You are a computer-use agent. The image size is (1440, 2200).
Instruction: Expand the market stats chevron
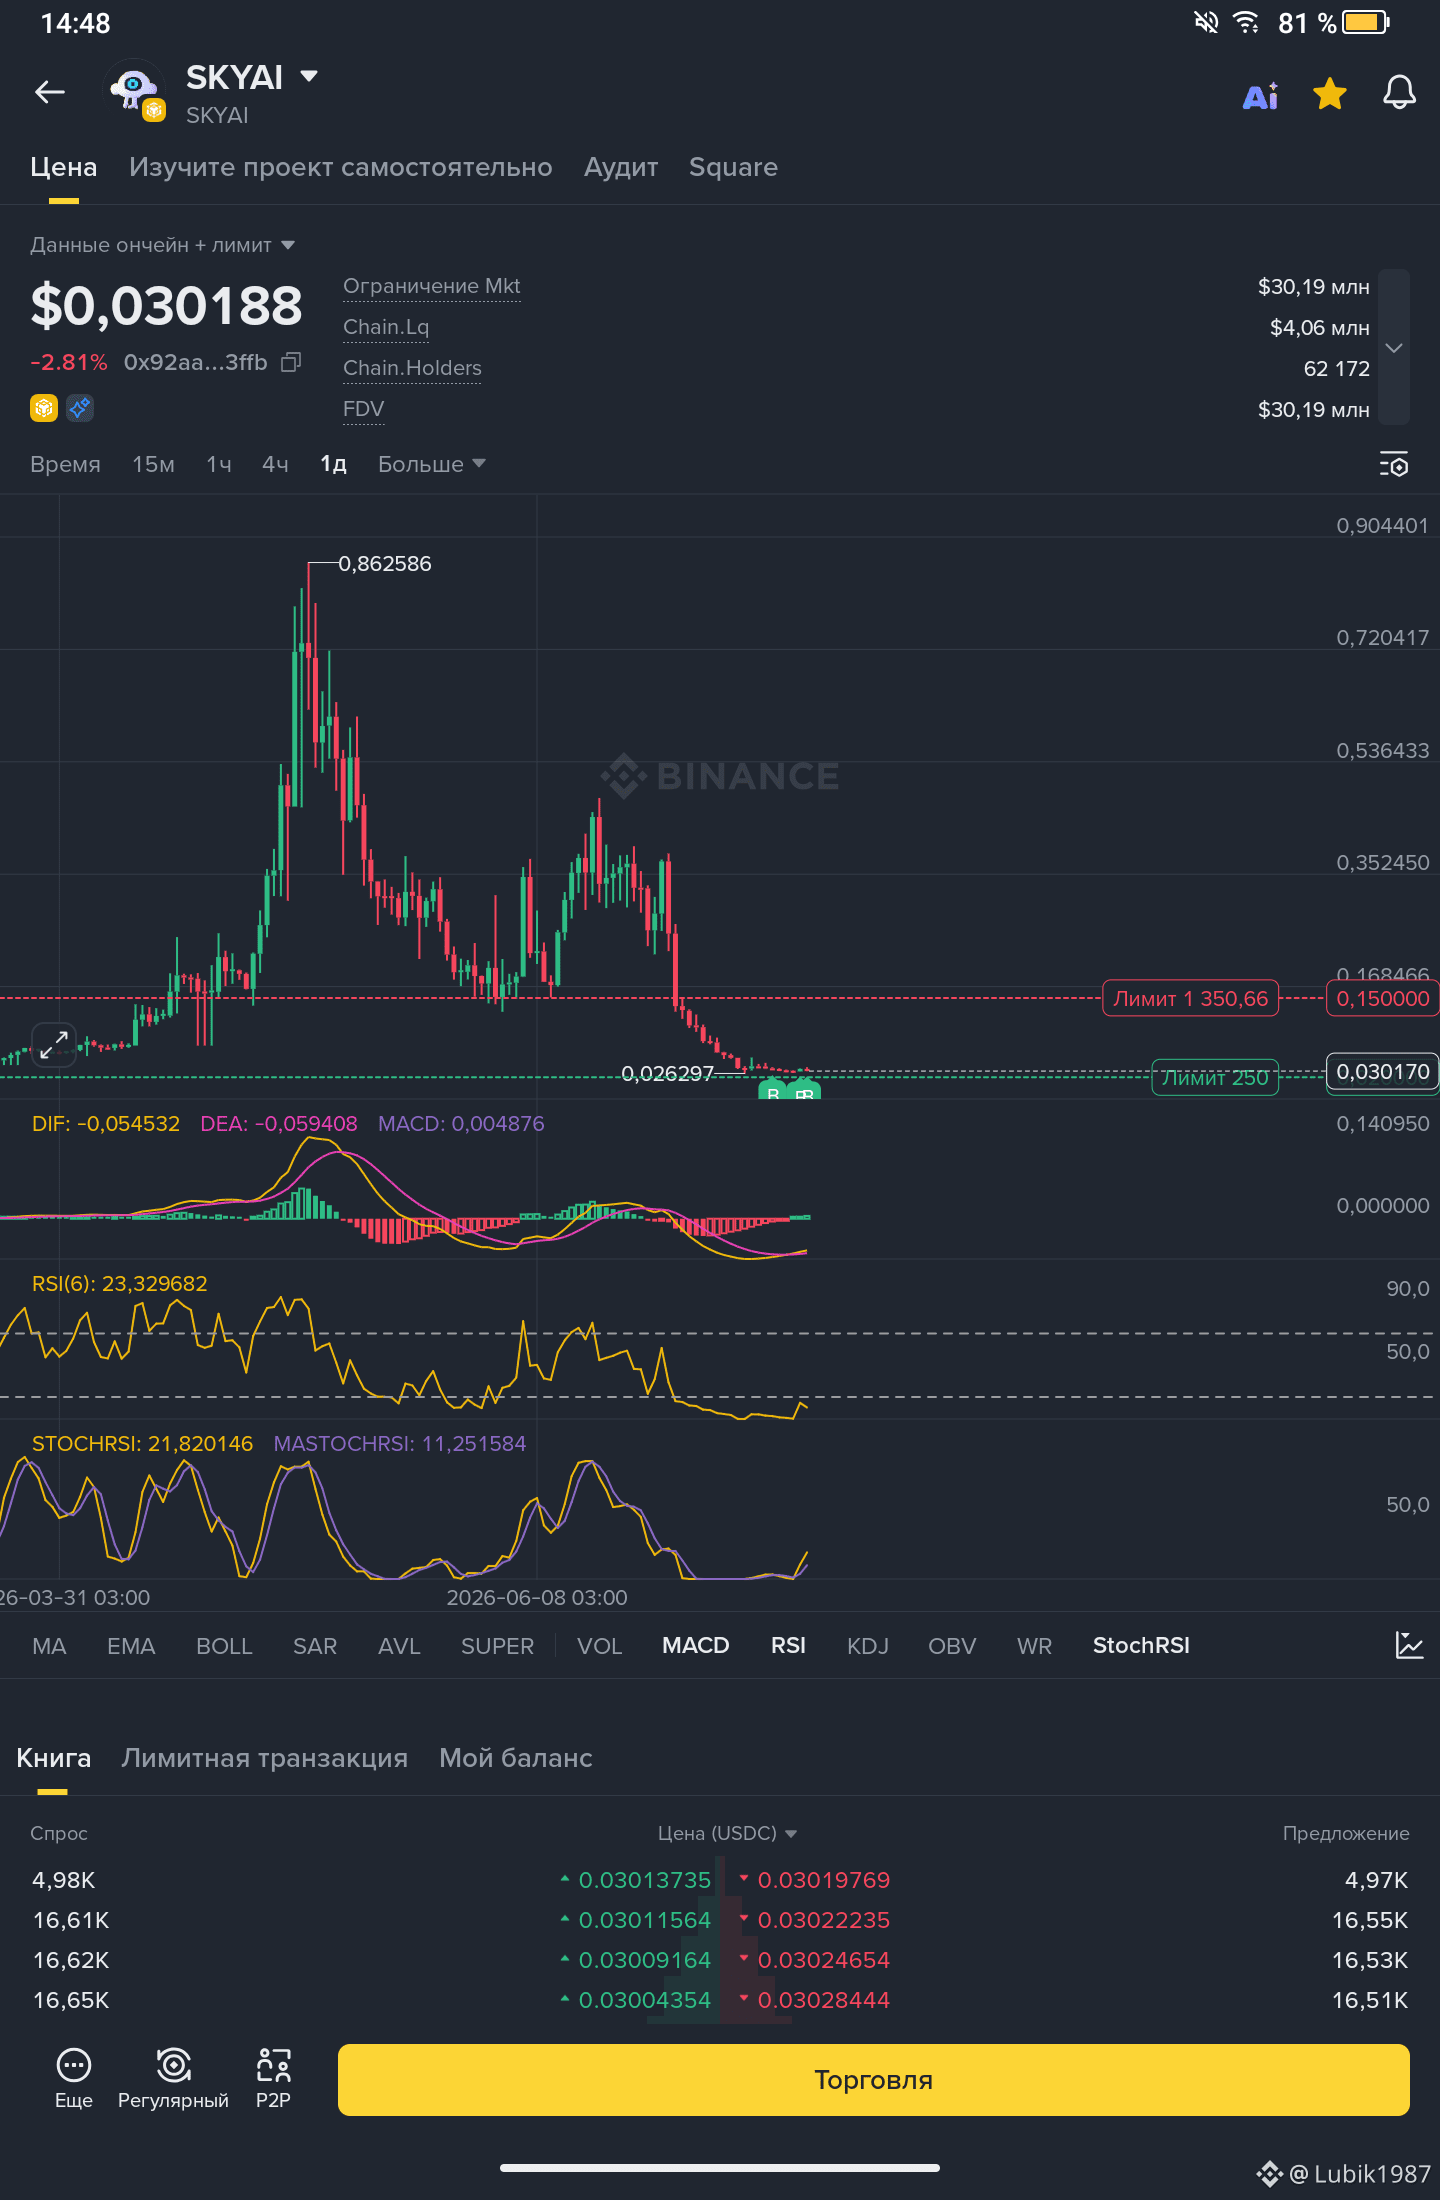pyautogui.click(x=1394, y=347)
